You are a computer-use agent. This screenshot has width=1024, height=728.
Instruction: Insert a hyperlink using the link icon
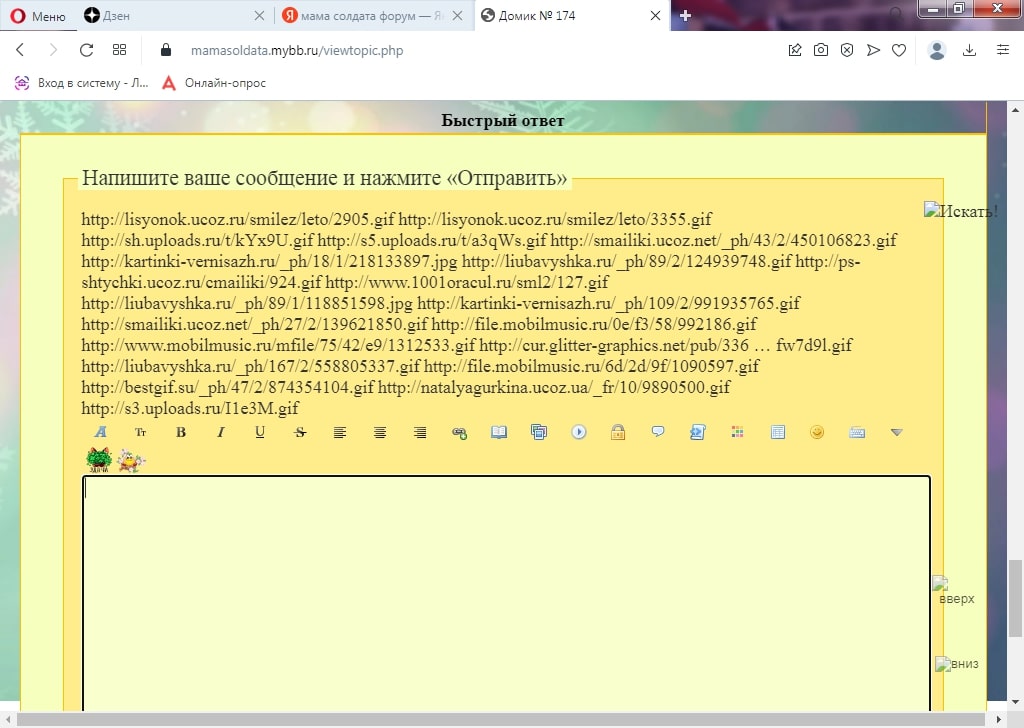pos(459,432)
